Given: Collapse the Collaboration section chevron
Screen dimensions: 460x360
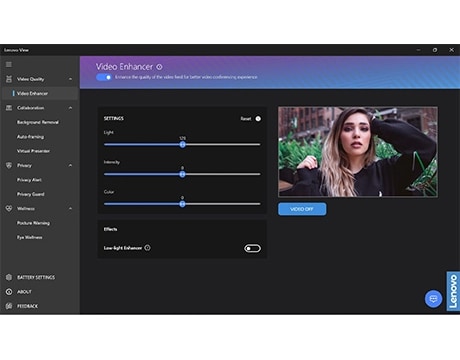Looking at the screenshot, I should (70, 108).
